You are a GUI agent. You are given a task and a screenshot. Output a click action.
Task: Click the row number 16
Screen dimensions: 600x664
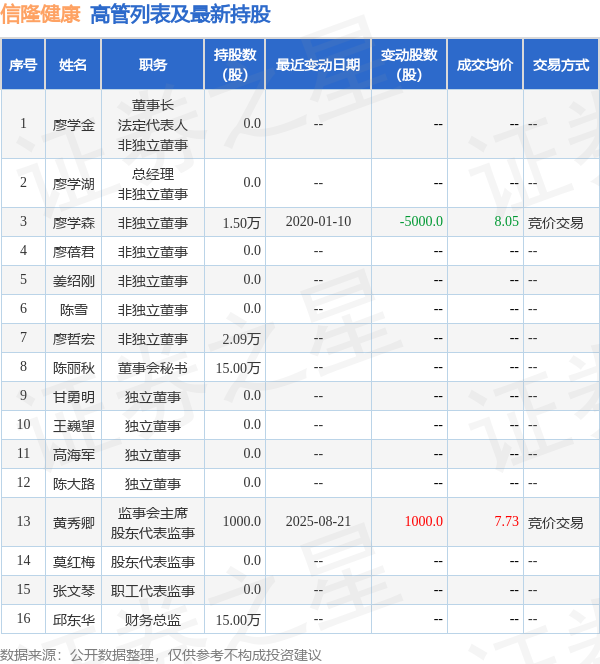pyautogui.click(x=23, y=618)
